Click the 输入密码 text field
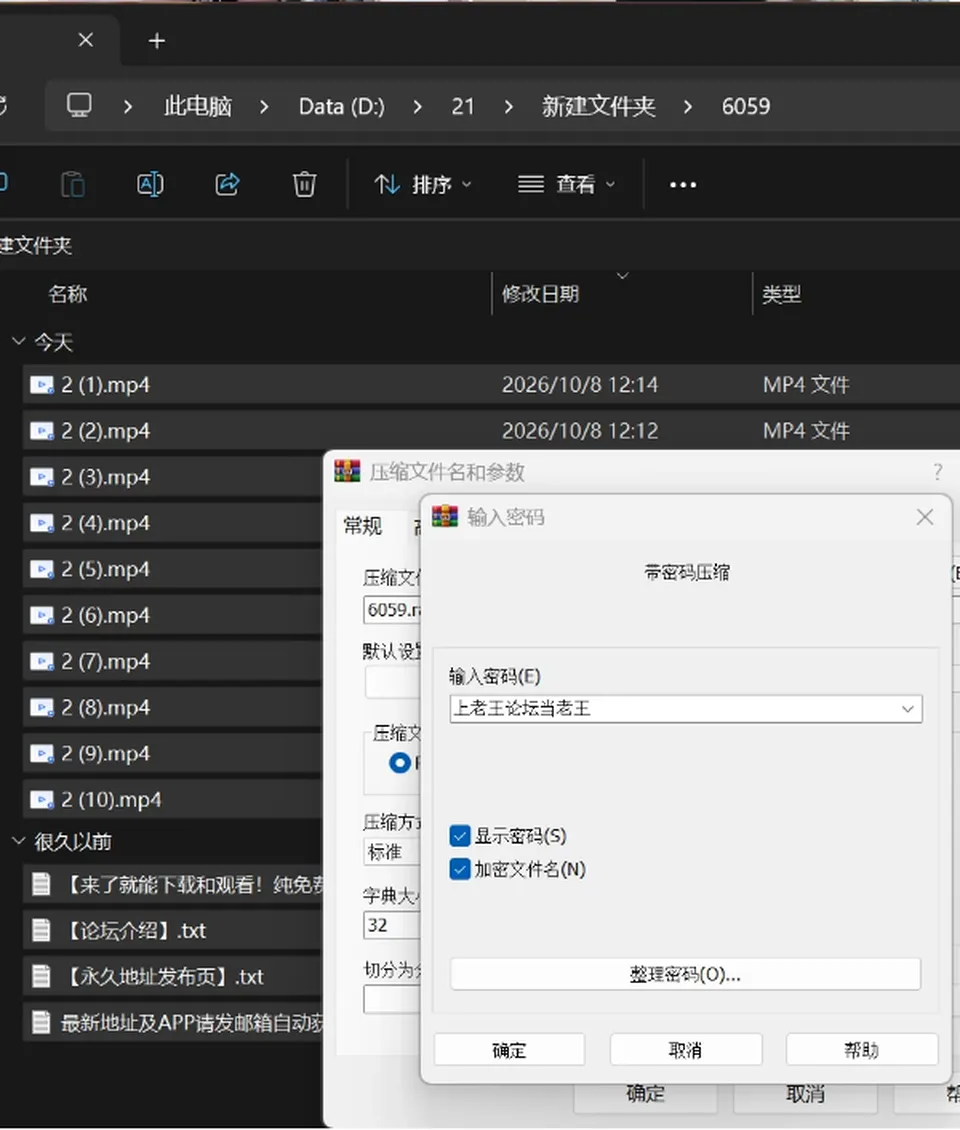 [674, 709]
